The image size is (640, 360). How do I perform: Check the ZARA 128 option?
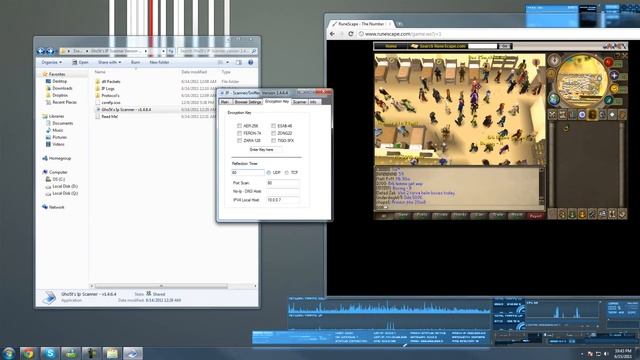tap(239, 140)
